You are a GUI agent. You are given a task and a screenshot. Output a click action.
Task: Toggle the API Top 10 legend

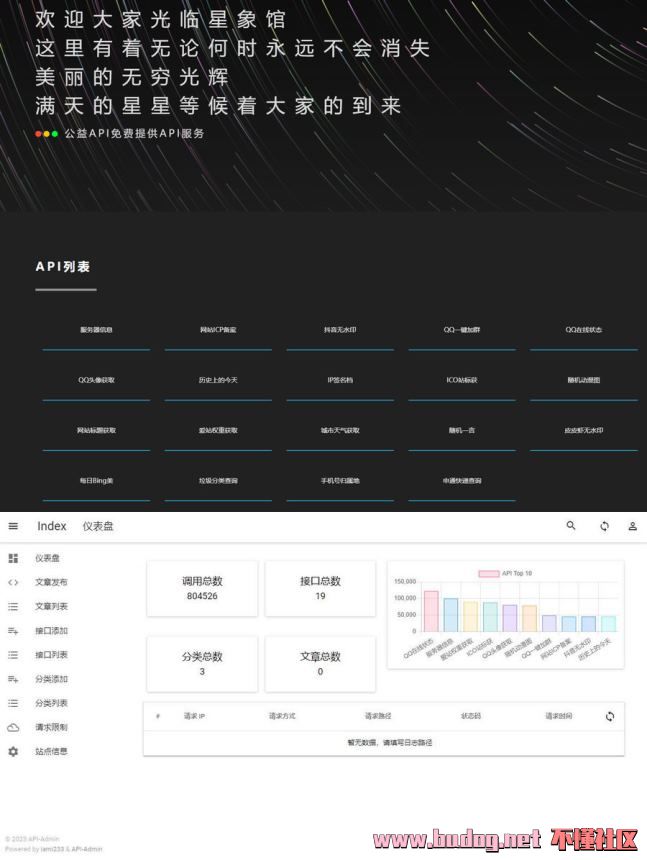[506, 574]
